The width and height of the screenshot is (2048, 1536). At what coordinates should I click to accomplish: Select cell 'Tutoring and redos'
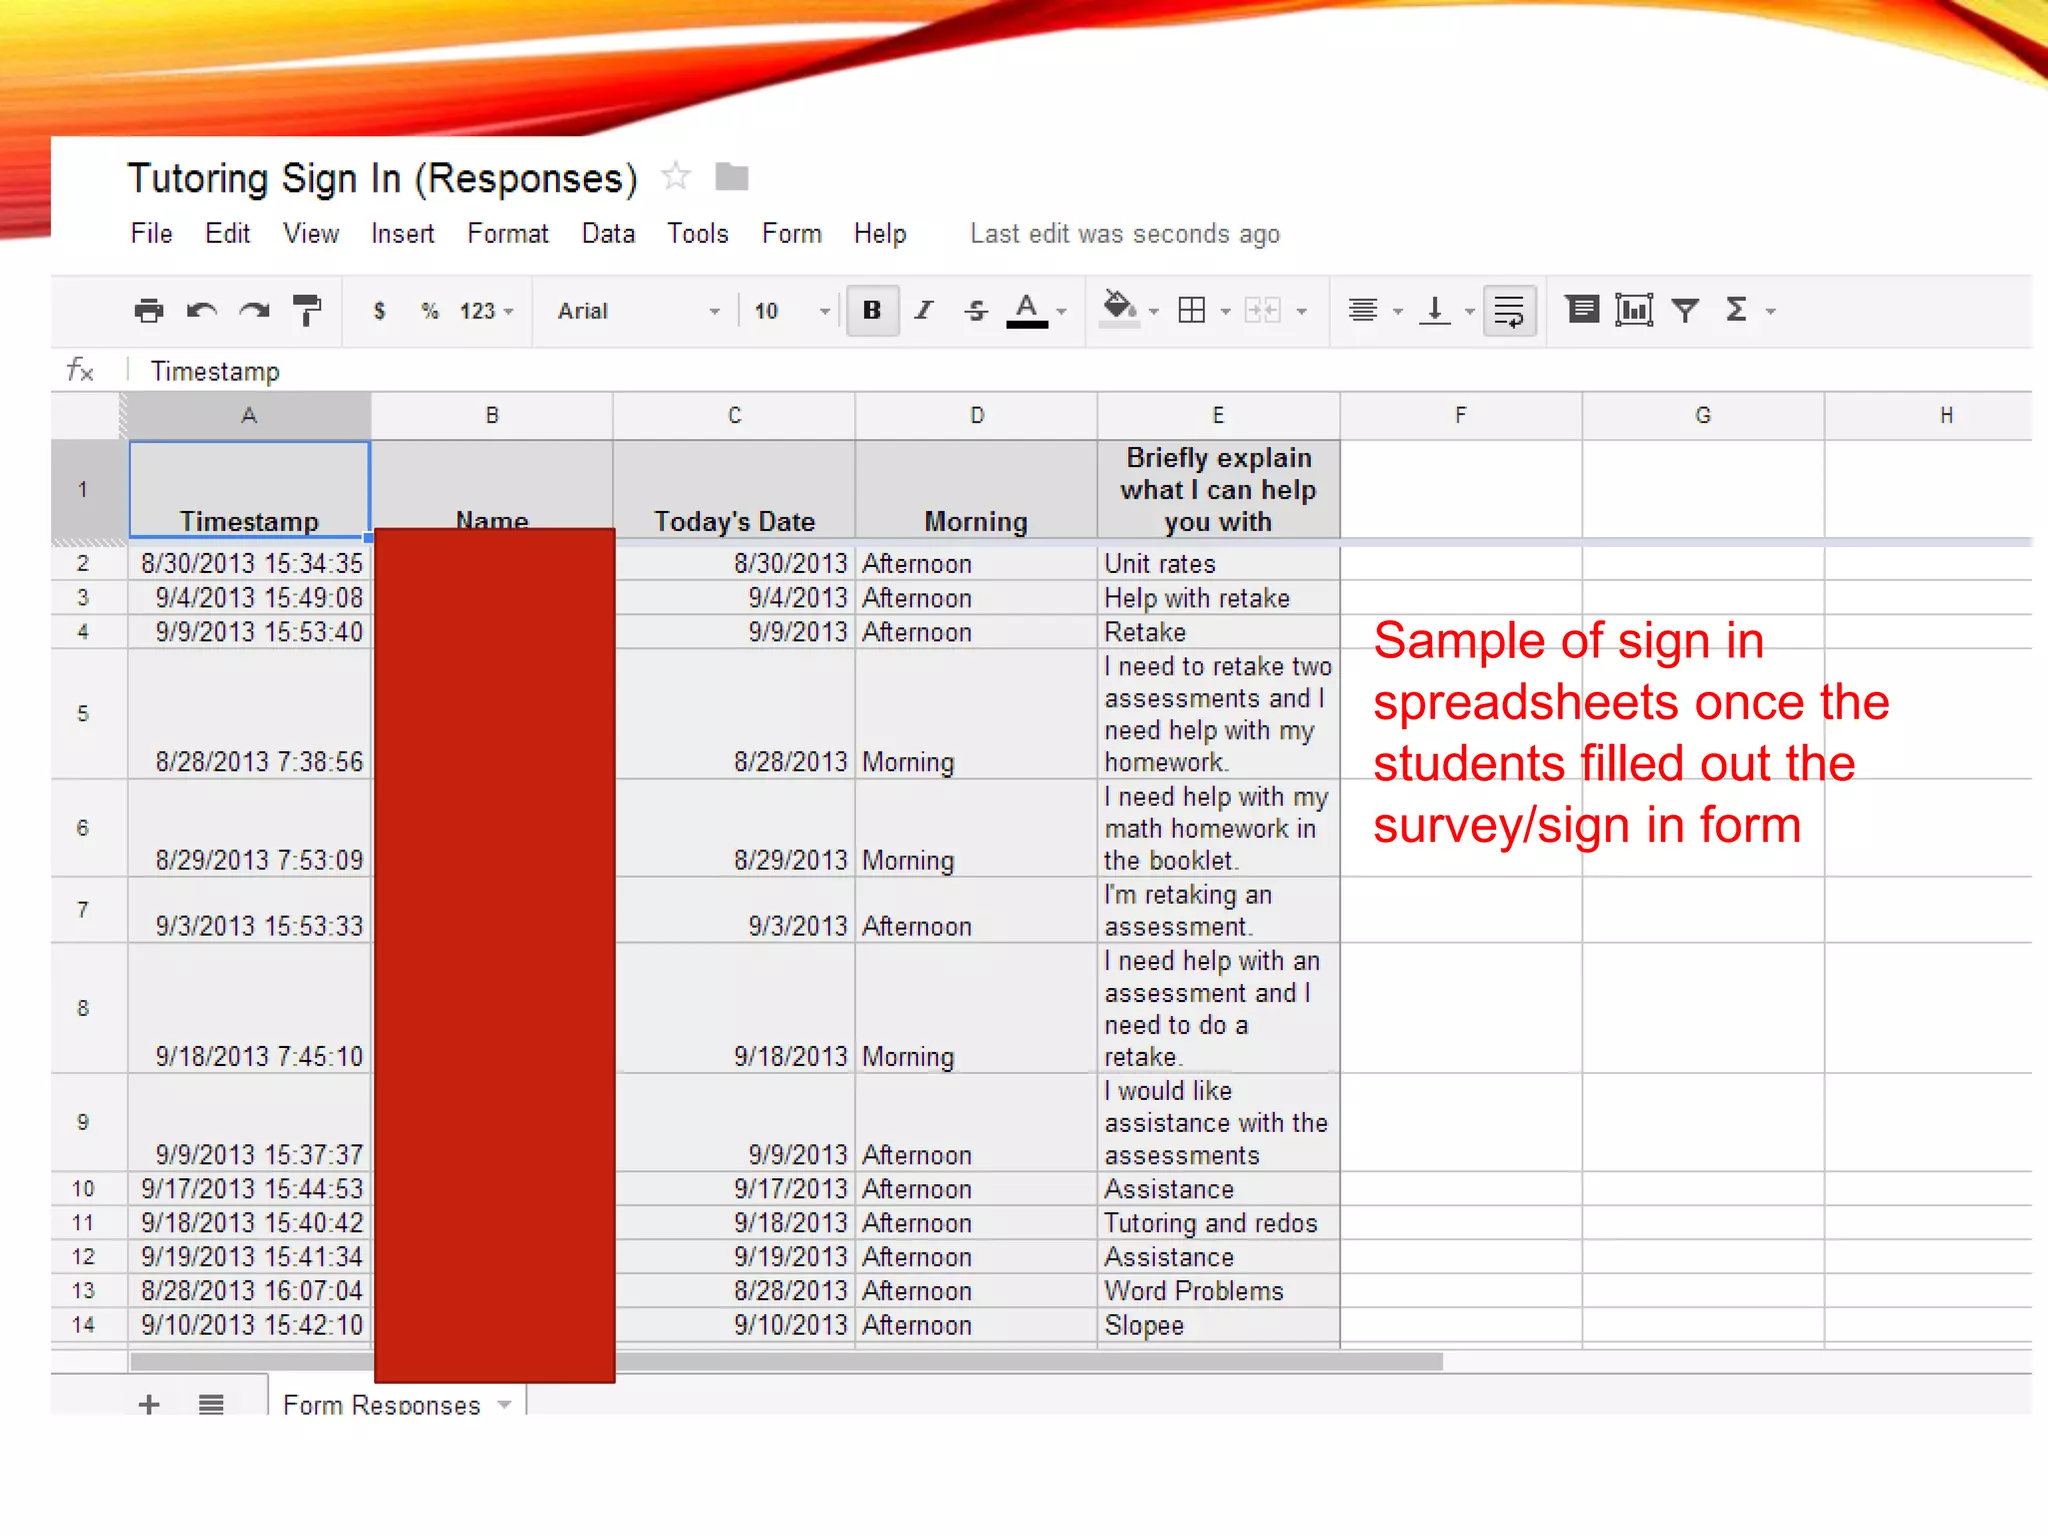tap(1218, 1223)
